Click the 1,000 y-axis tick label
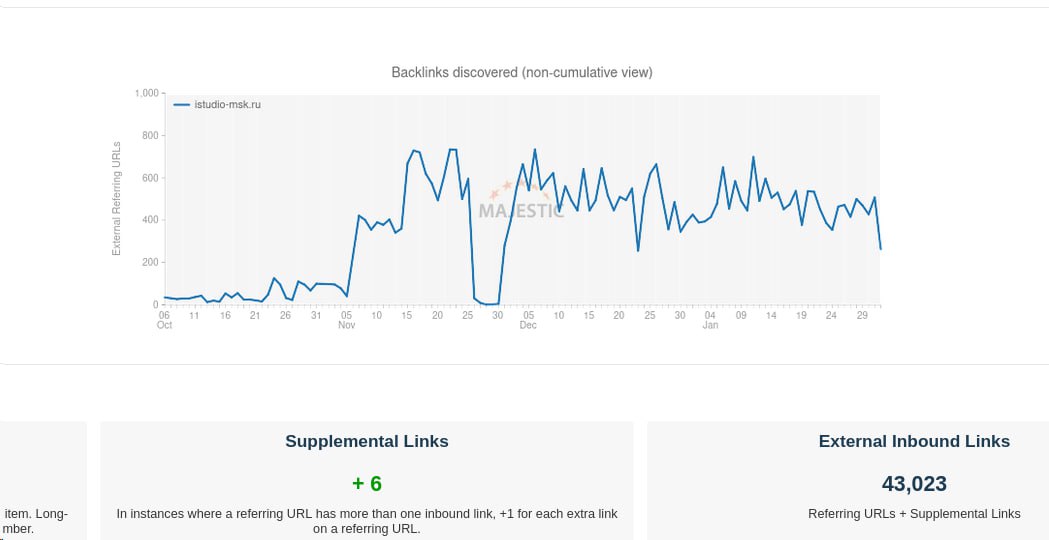The image size is (1049, 540). (x=146, y=93)
